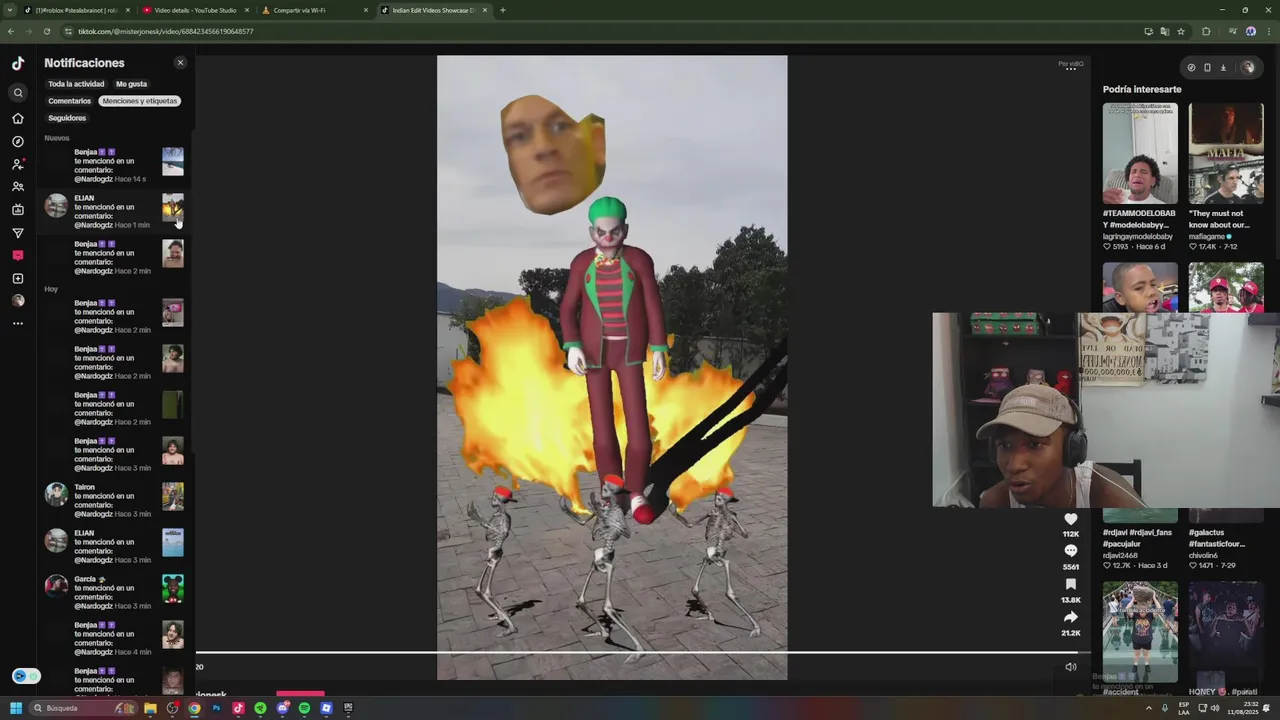
Task: Select the 'Me gusta' filter
Action: coord(131,84)
